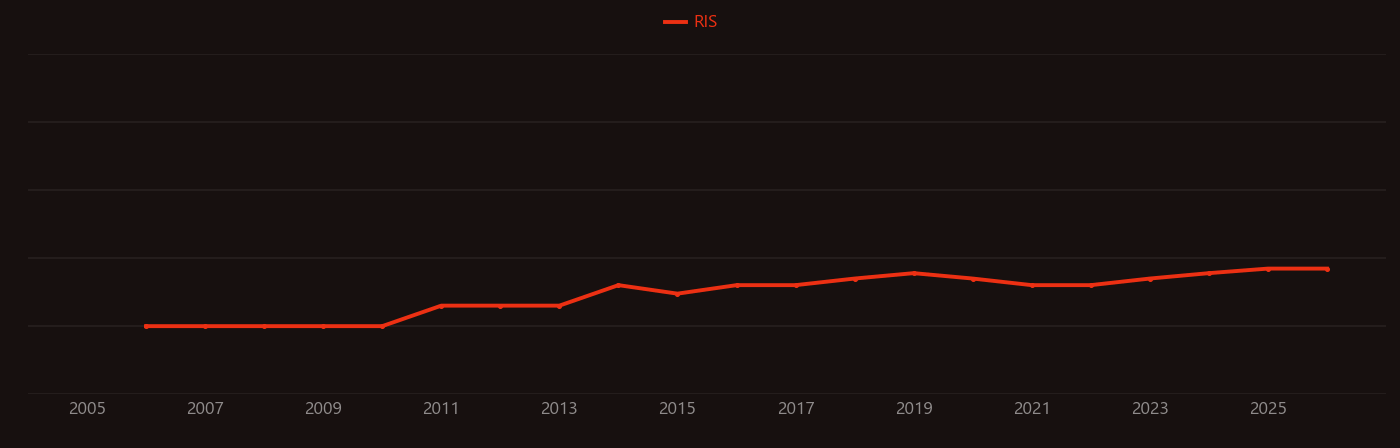Select the RIS data point at 2019
The image size is (1400, 448).
914,273
